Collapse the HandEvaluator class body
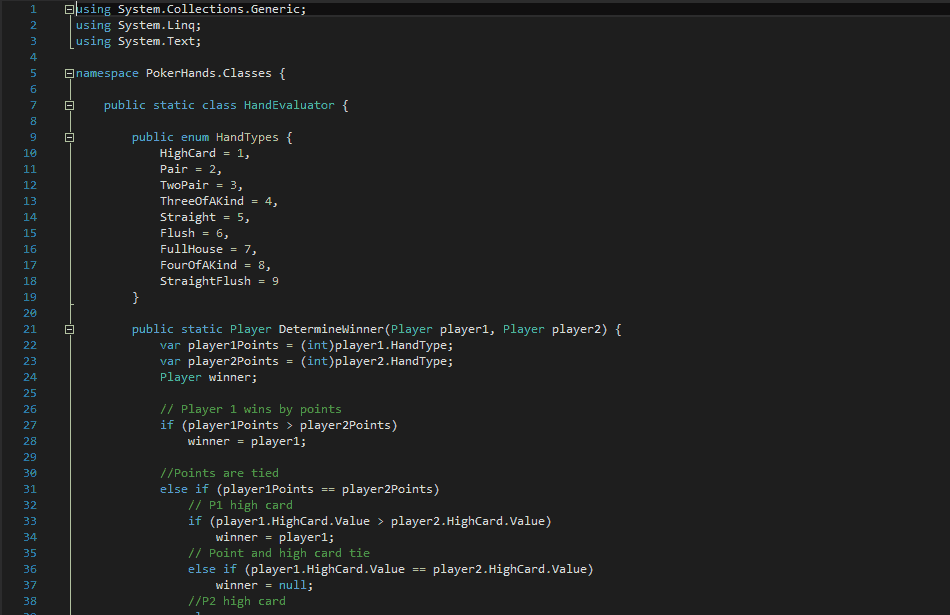 point(69,104)
